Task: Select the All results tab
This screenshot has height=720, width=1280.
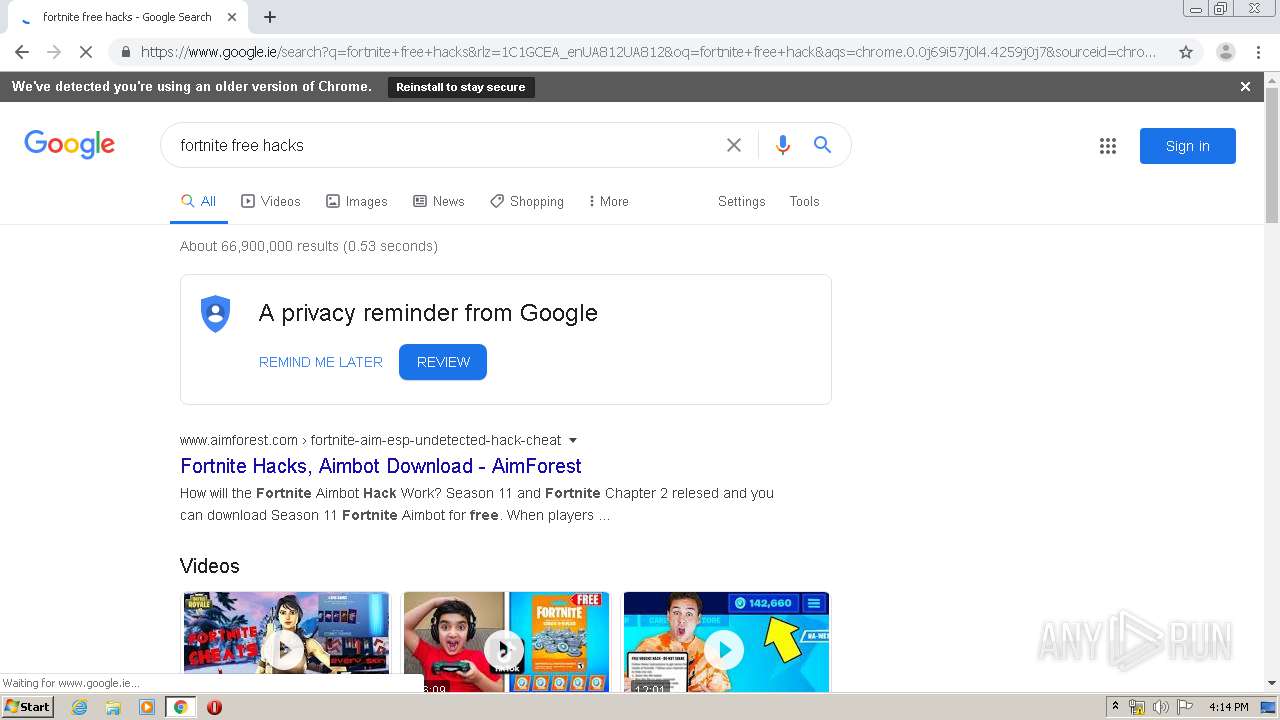Action: [198, 202]
